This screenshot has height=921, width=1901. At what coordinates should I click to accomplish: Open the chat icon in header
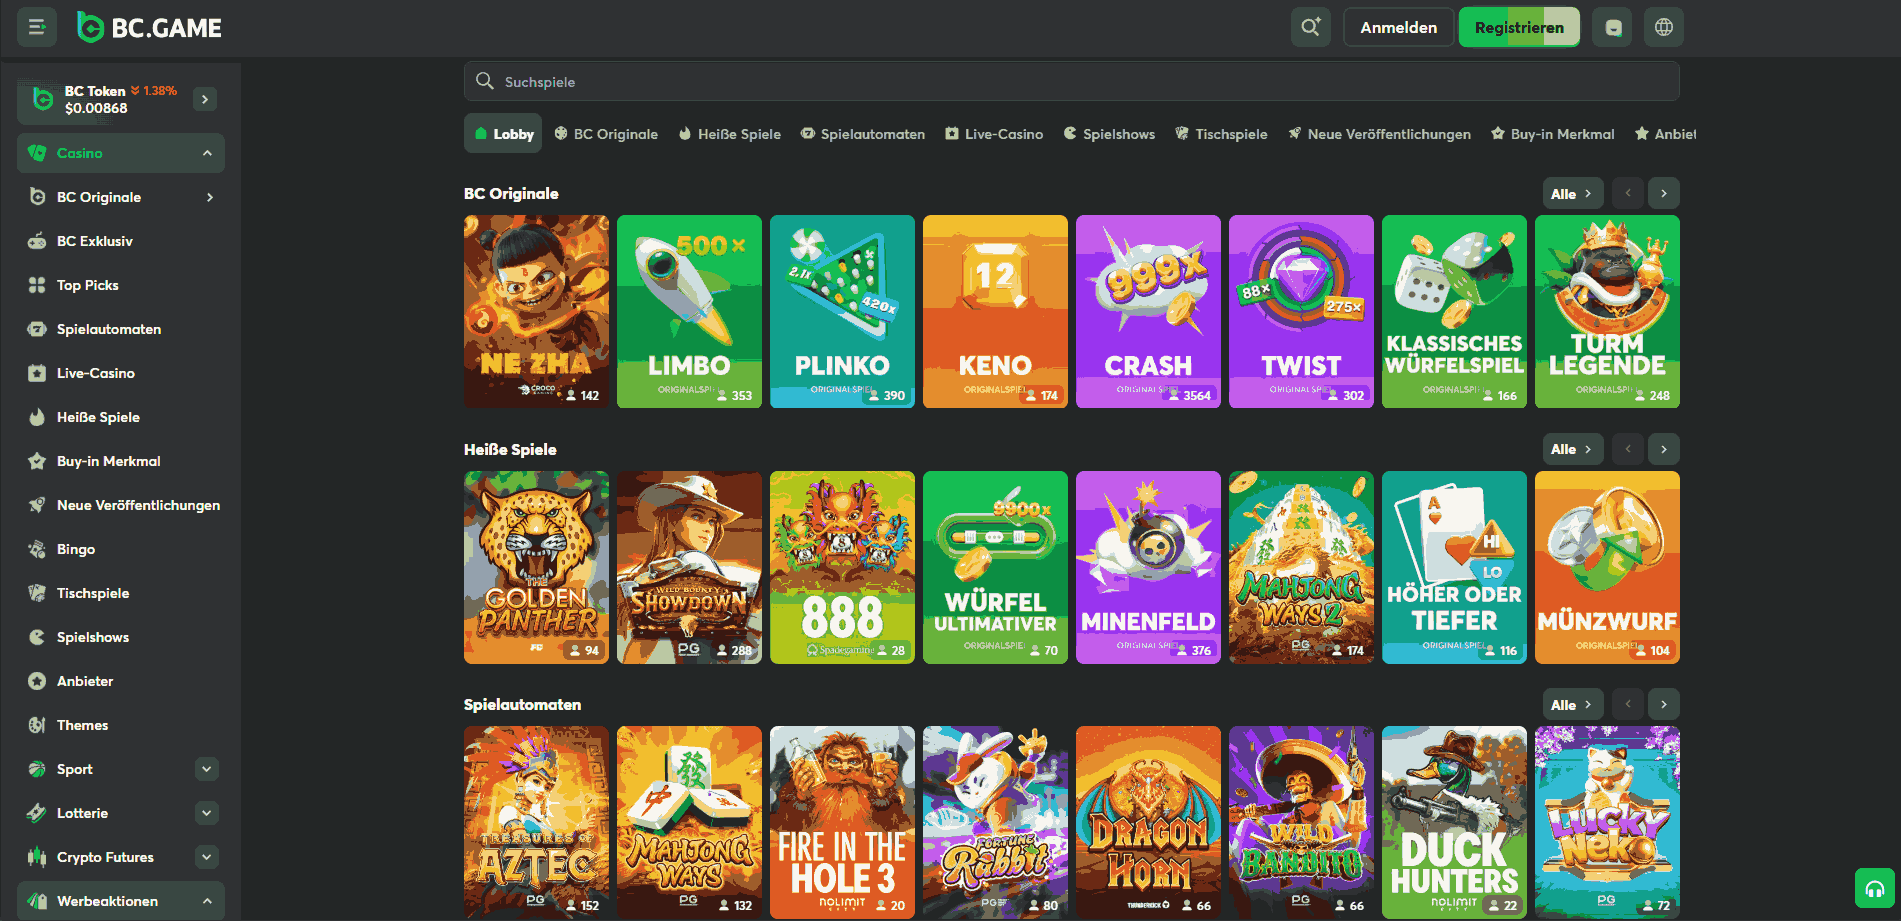(x=1613, y=27)
